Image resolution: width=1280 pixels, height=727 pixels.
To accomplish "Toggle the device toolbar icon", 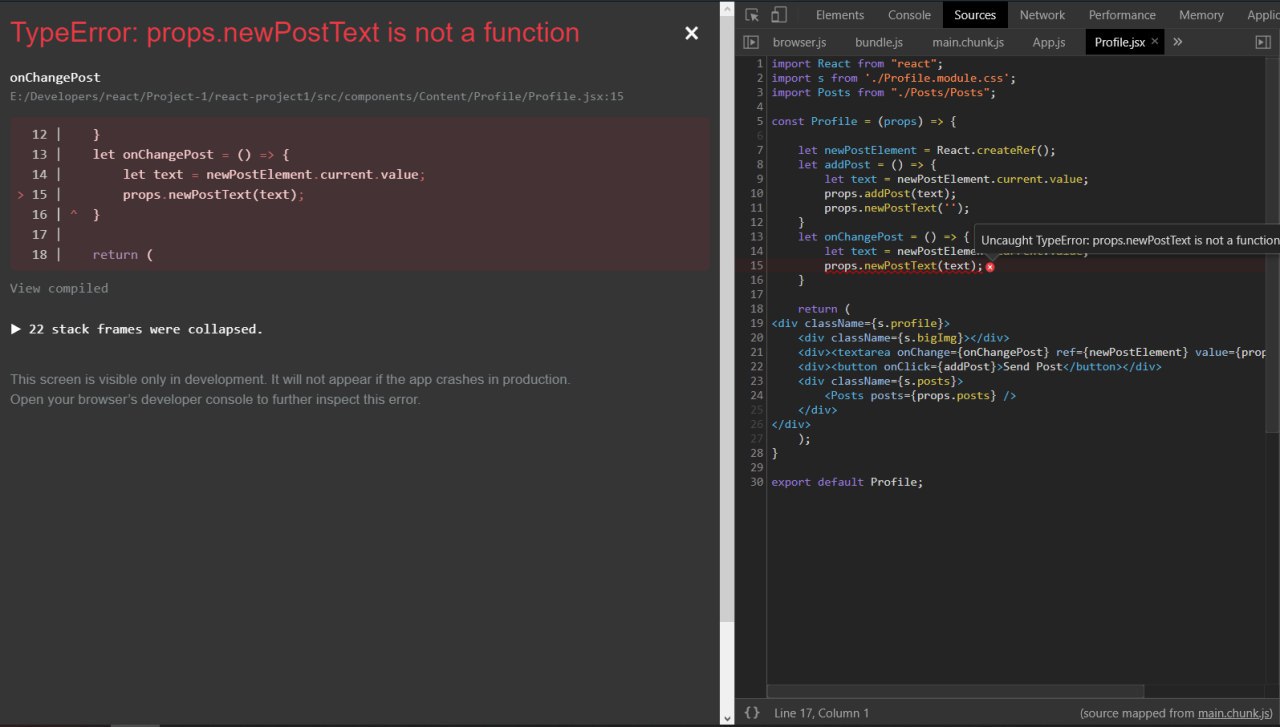I will pos(779,15).
